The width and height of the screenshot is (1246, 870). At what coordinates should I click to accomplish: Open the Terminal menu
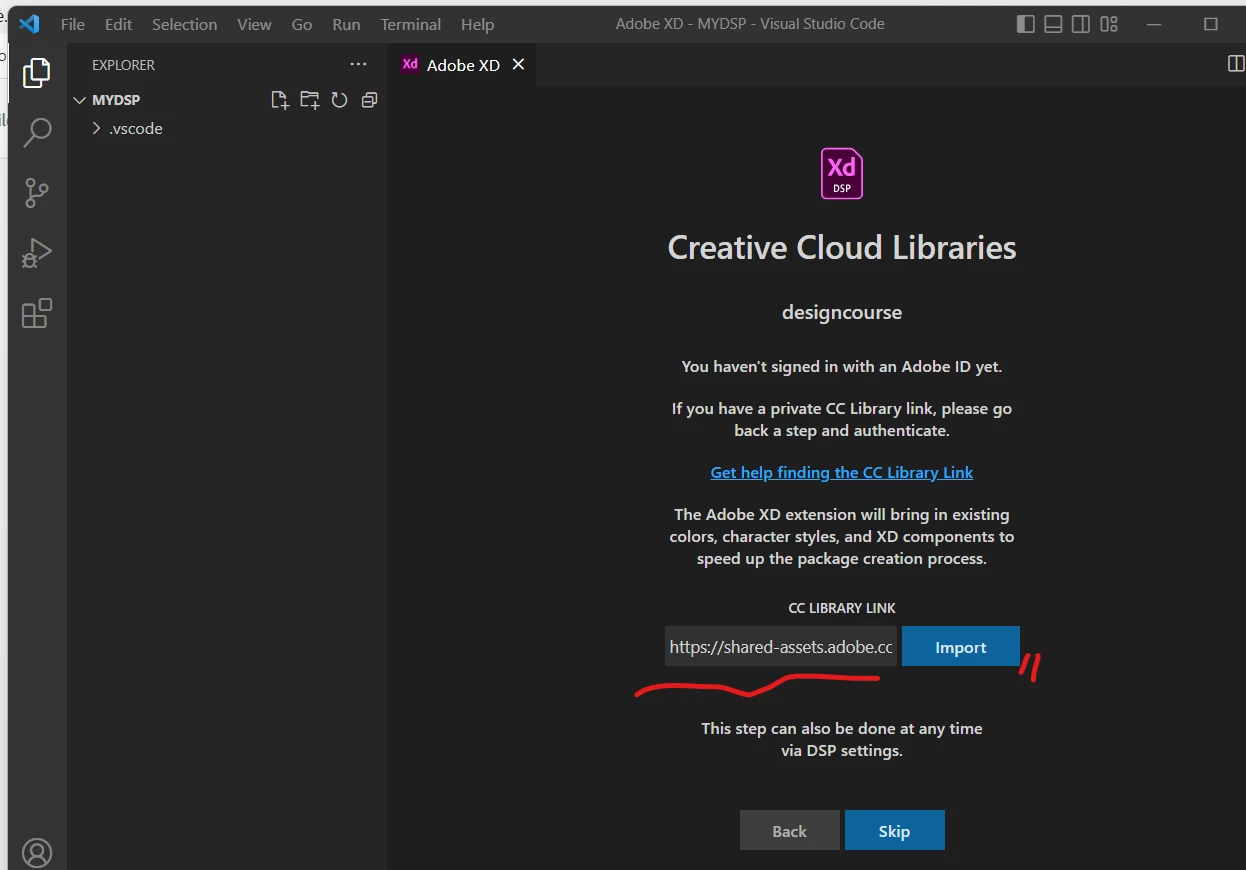point(411,24)
